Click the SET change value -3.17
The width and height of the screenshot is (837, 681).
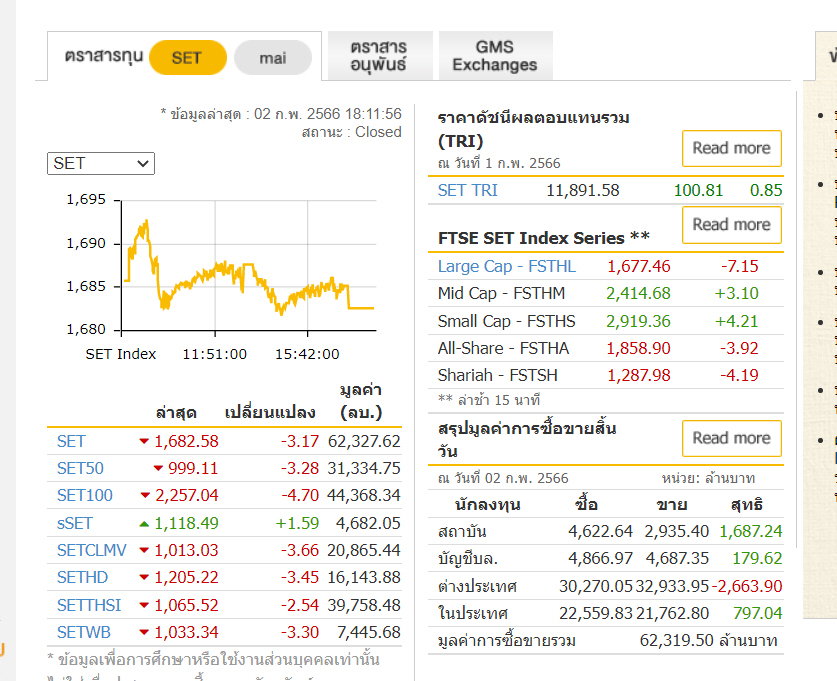[x=300, y=441]
